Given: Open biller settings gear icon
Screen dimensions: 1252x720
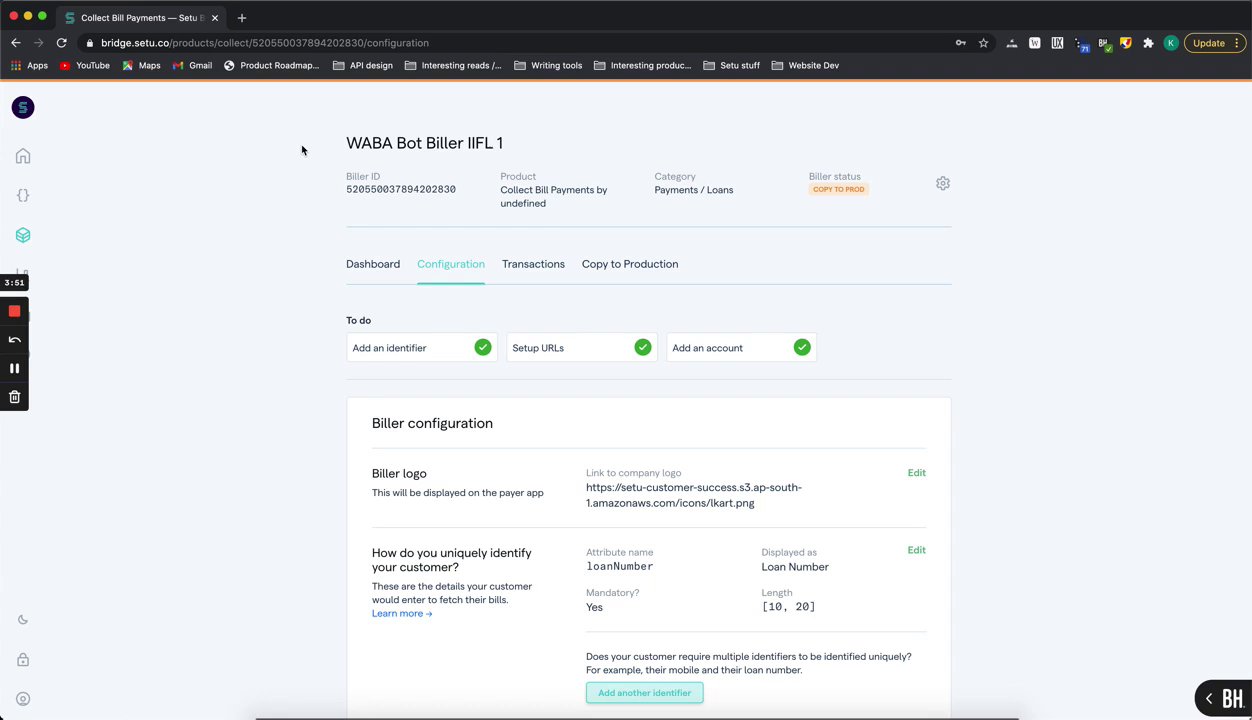Looking at the screenshot, I should [x=943, y=183].
